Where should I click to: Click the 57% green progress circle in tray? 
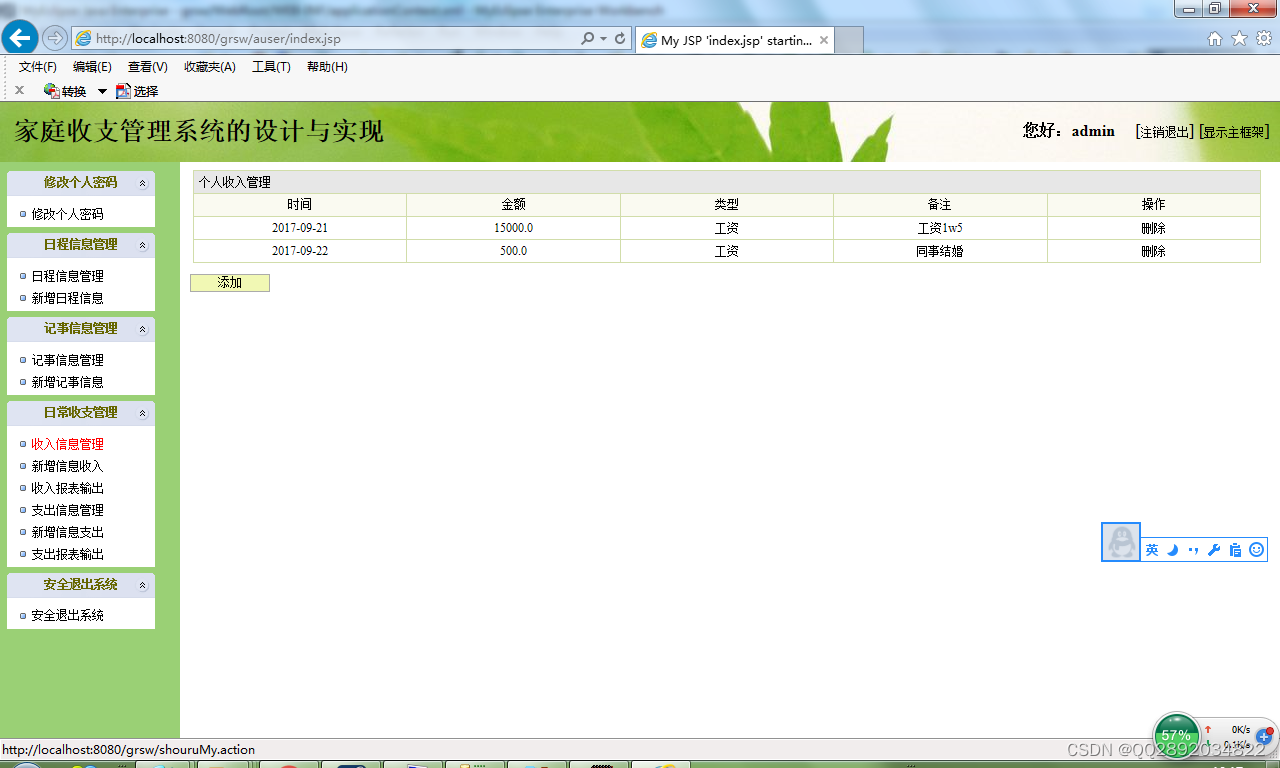(x=1176, y=735)
